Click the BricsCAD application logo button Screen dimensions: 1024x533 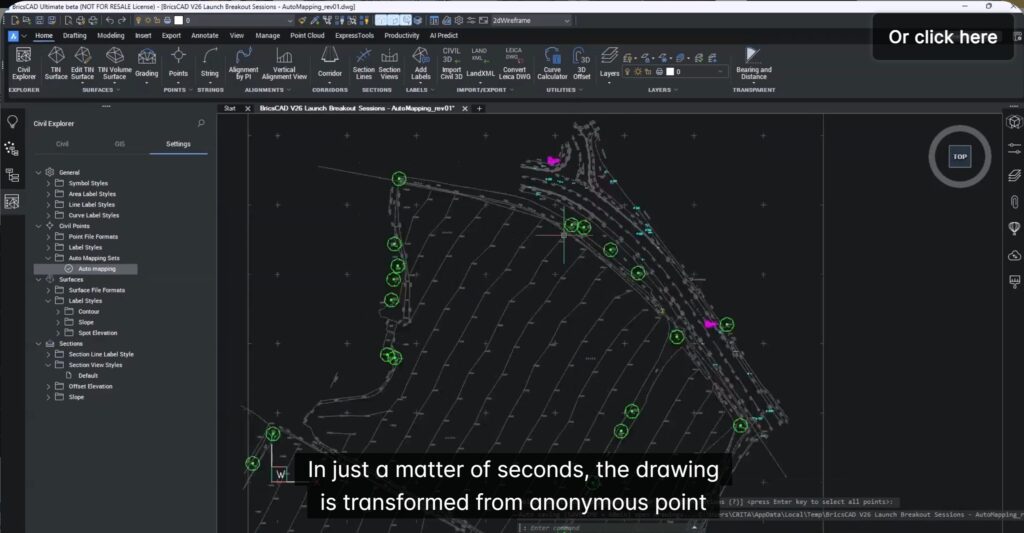(13, 36)
